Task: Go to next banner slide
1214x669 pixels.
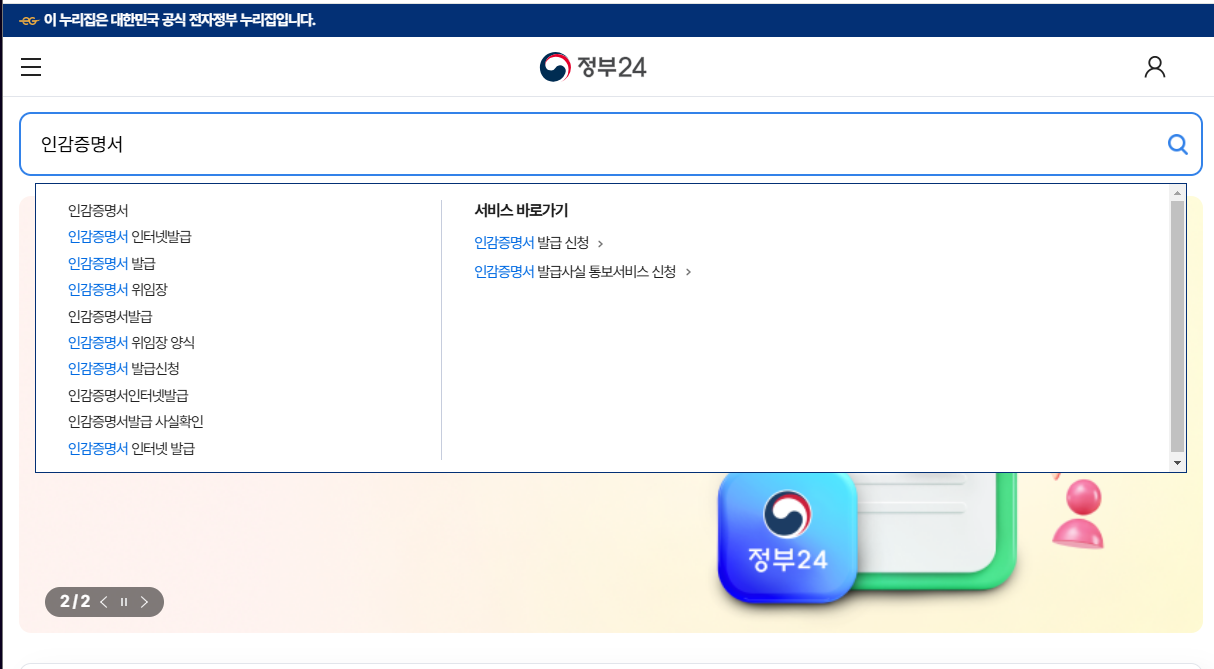Action: pyautogui.click(x=144, y=602)
